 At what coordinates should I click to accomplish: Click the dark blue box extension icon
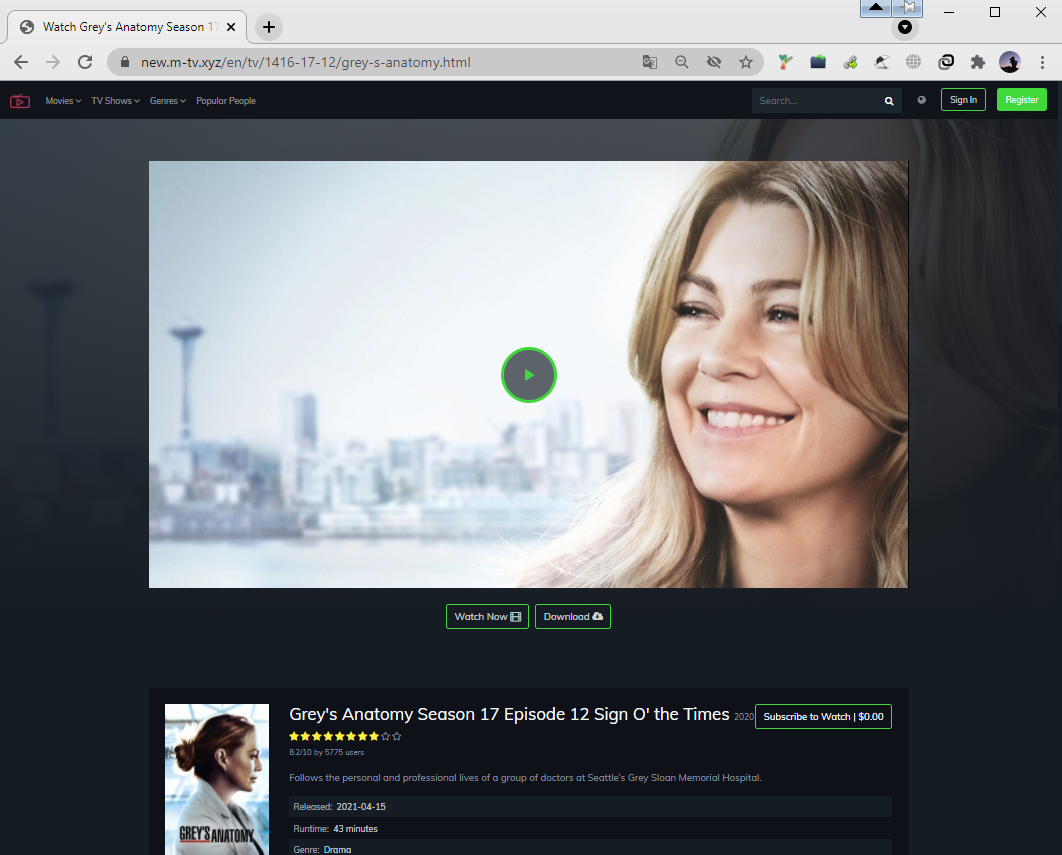pos(817,62)
